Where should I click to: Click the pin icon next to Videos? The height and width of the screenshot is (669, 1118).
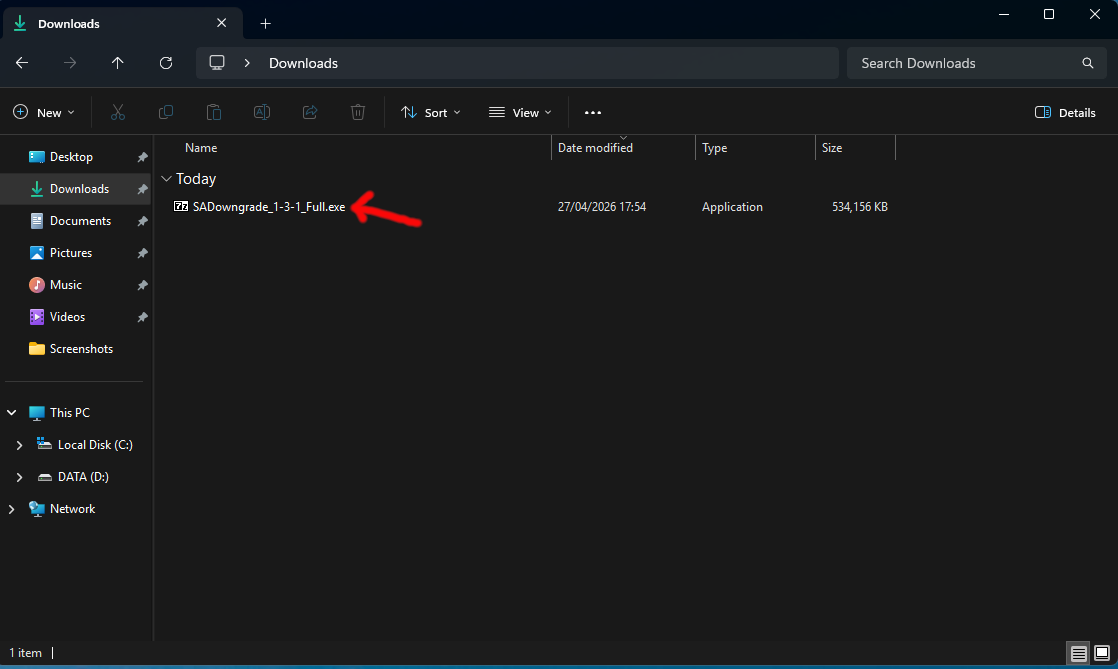click(142, 317)
